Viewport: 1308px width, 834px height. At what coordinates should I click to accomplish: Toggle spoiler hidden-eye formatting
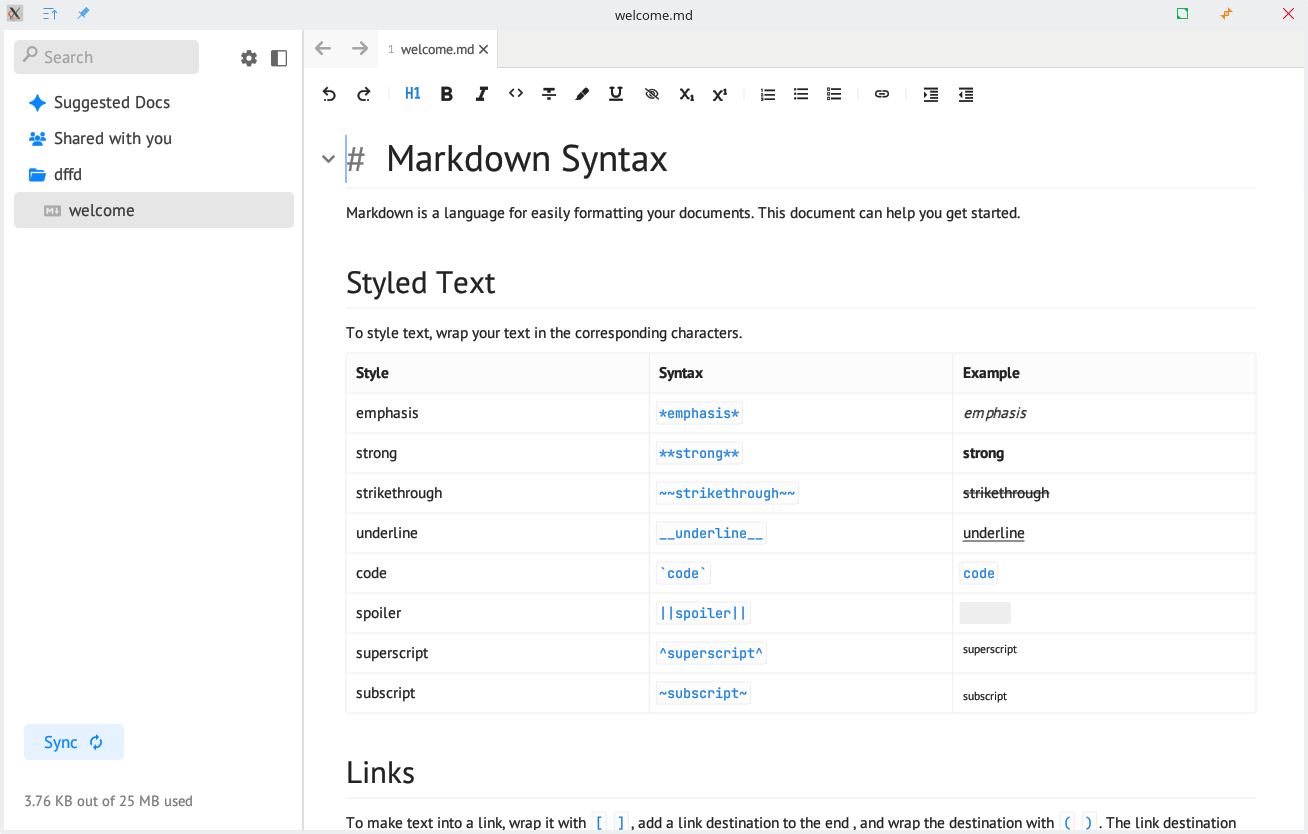pyautogui.click(x=652, y=94)
